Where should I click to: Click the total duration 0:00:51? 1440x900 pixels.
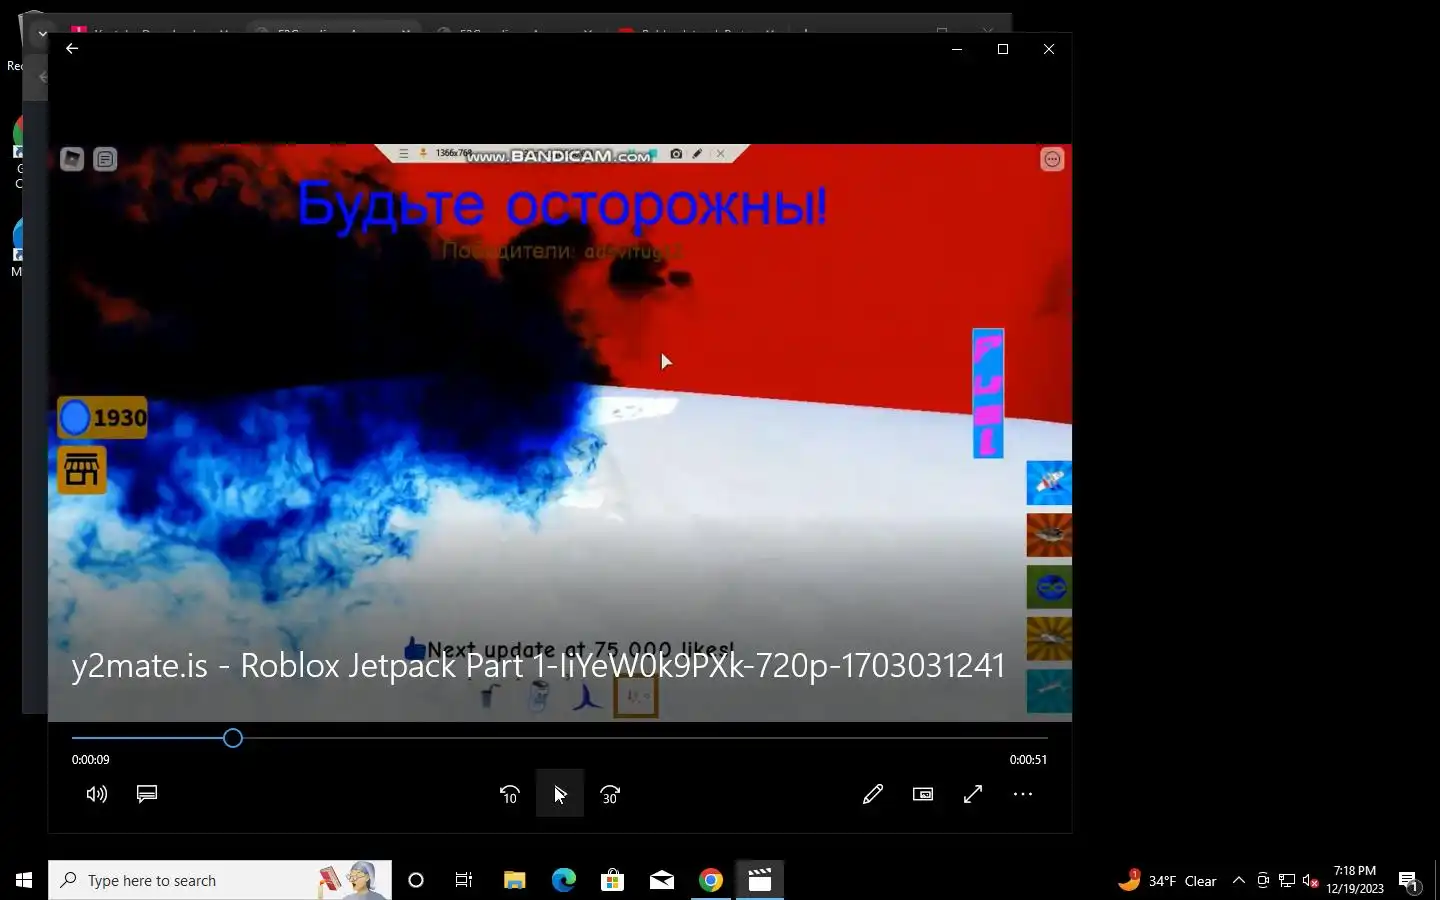[1028, 760]
